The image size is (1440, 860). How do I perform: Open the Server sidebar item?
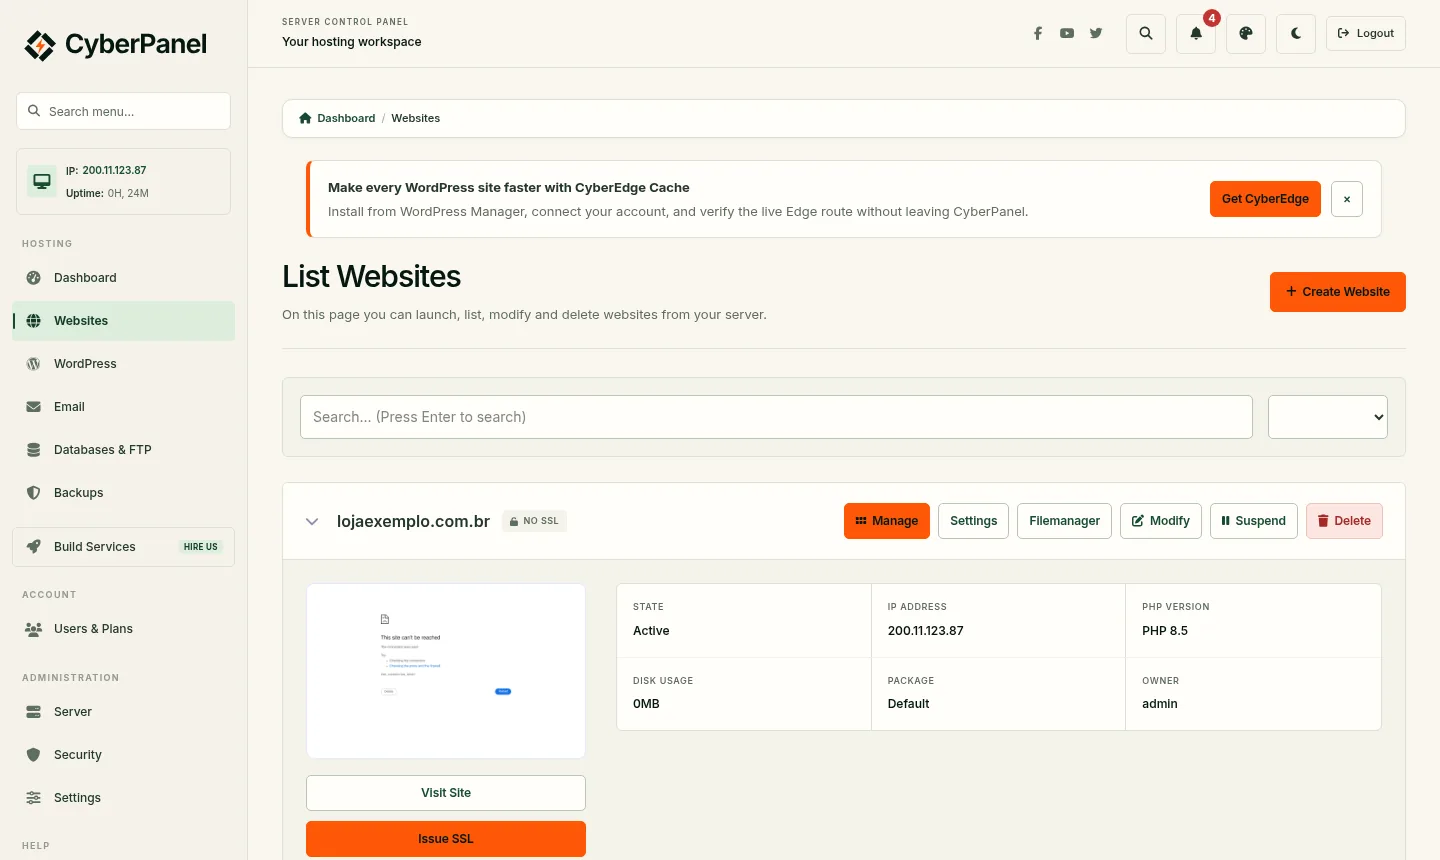[x=124, y=712]
